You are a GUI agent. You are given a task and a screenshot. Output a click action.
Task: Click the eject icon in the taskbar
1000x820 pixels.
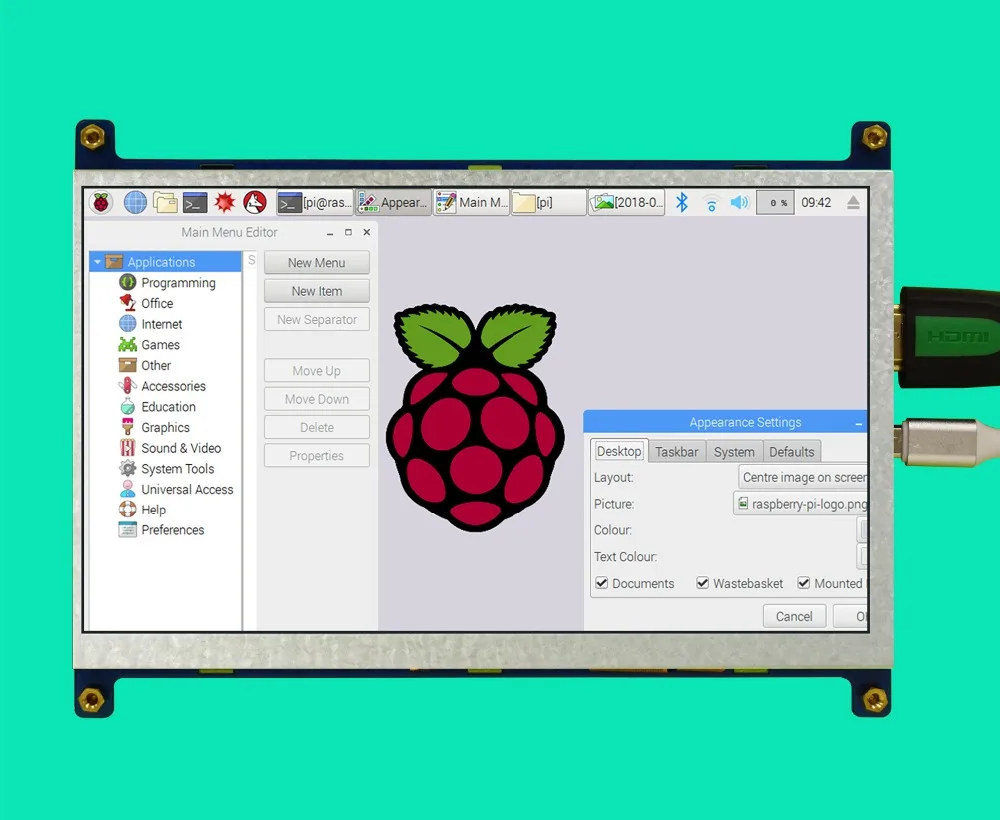pos(853,203)
